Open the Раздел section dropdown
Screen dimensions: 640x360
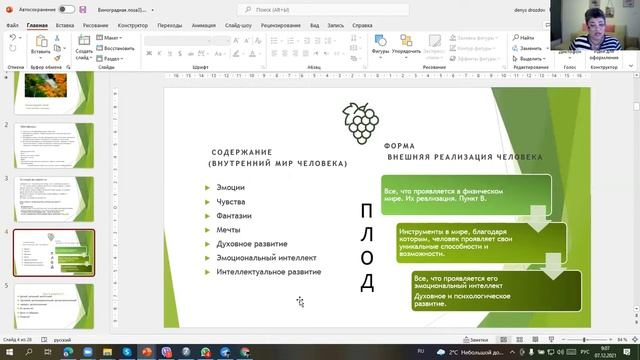pos(110,59)
